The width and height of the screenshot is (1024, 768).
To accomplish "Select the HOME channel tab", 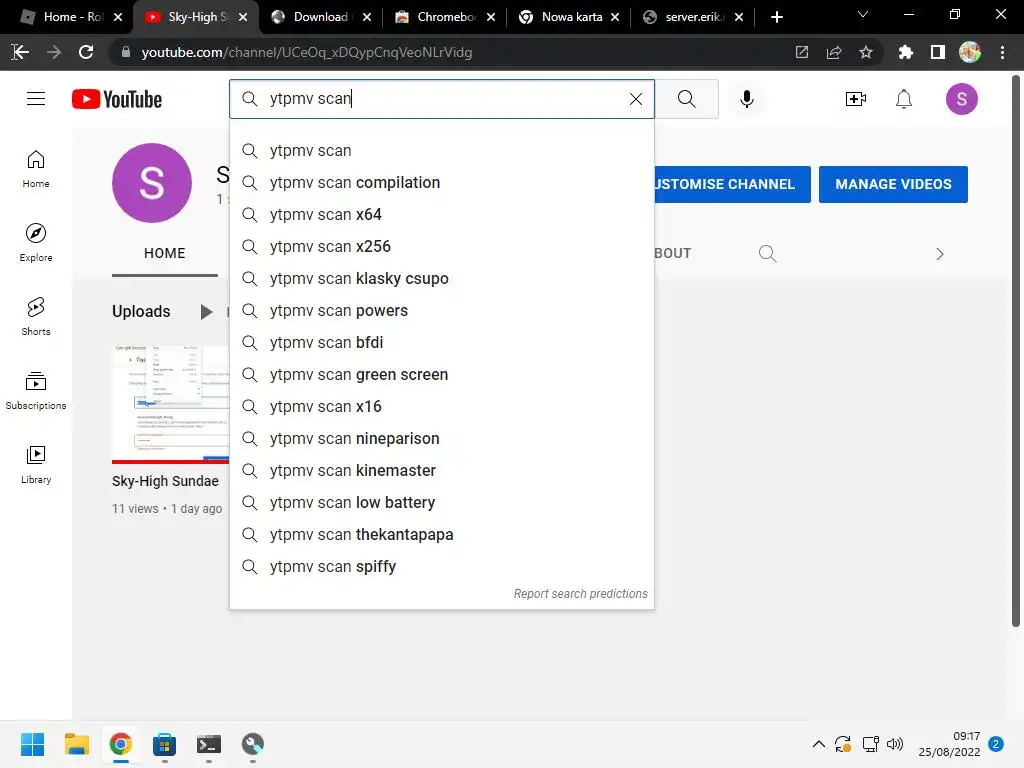I will click(x=165, y=253).
